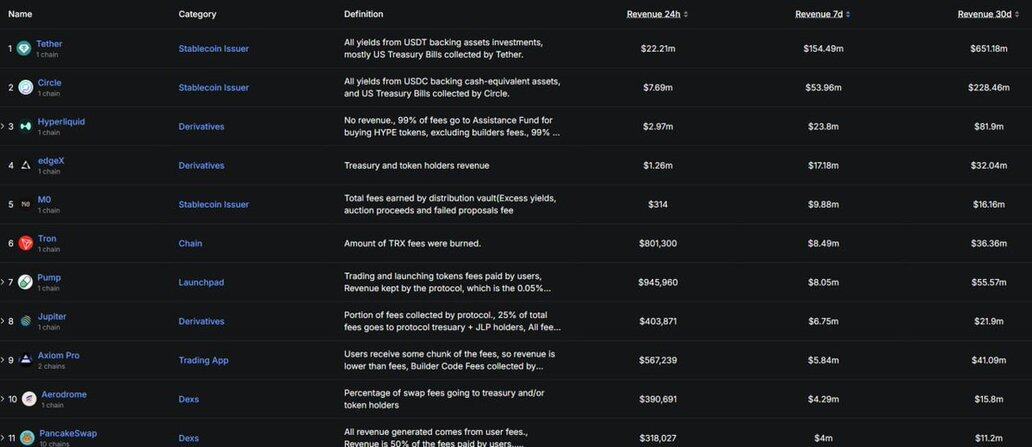Screen dimensions: 1032x447
Task: Open the Launchpad category link
Action: (x=201, y=283)
